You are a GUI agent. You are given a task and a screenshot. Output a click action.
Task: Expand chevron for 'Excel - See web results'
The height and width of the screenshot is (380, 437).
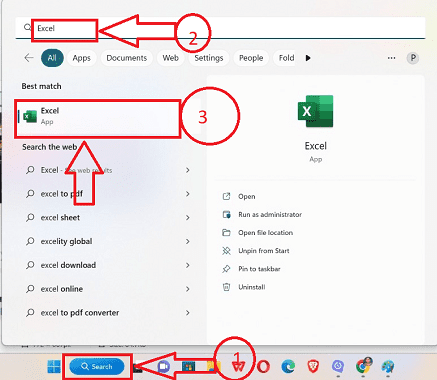pyautogui.click(x=188, y=170)
